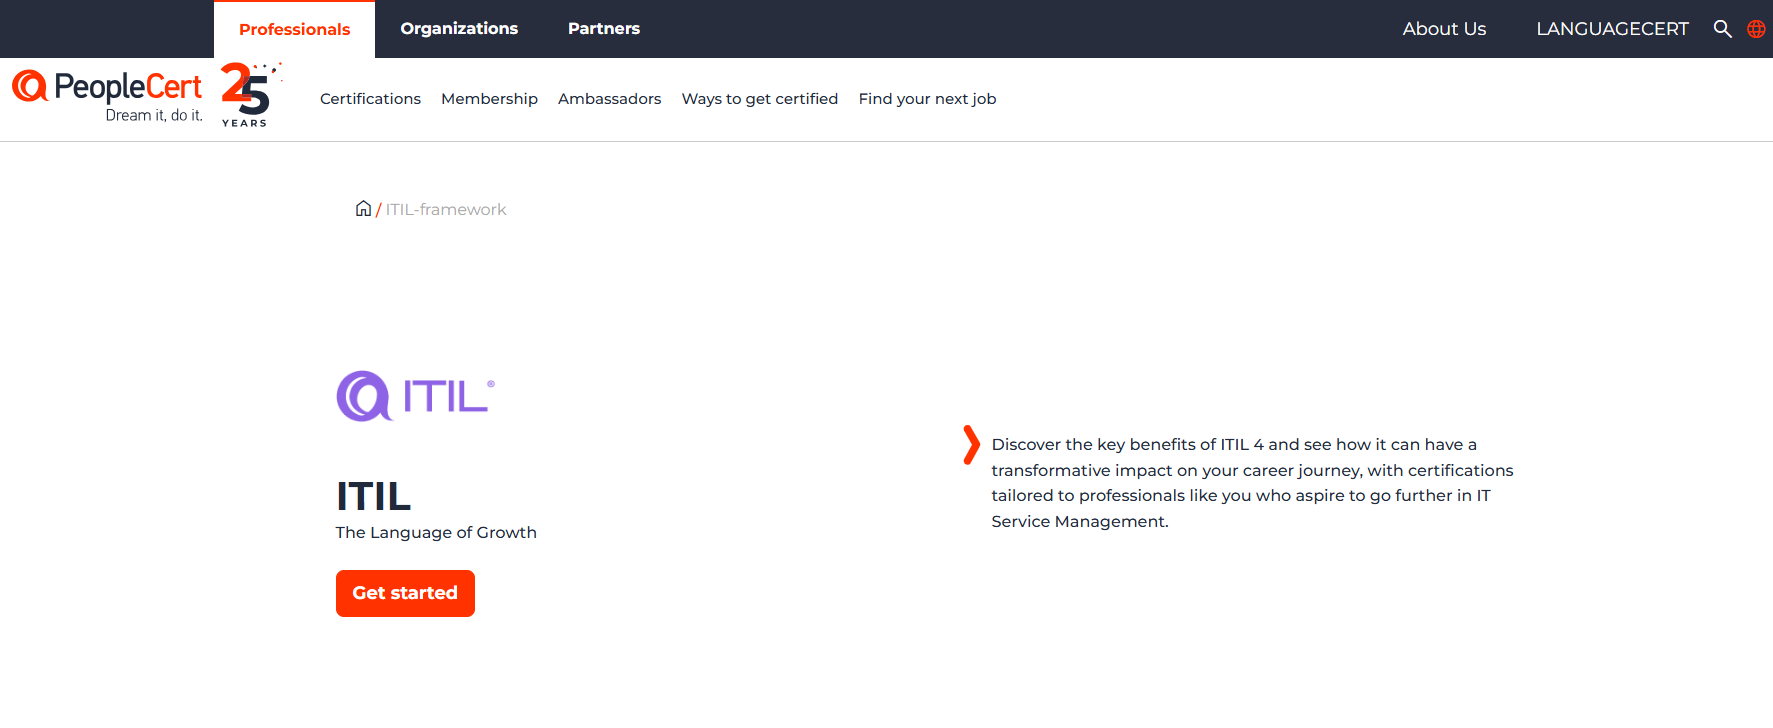
Task: Click the 'Dream it, do it.' slogan
Action: 154,115
